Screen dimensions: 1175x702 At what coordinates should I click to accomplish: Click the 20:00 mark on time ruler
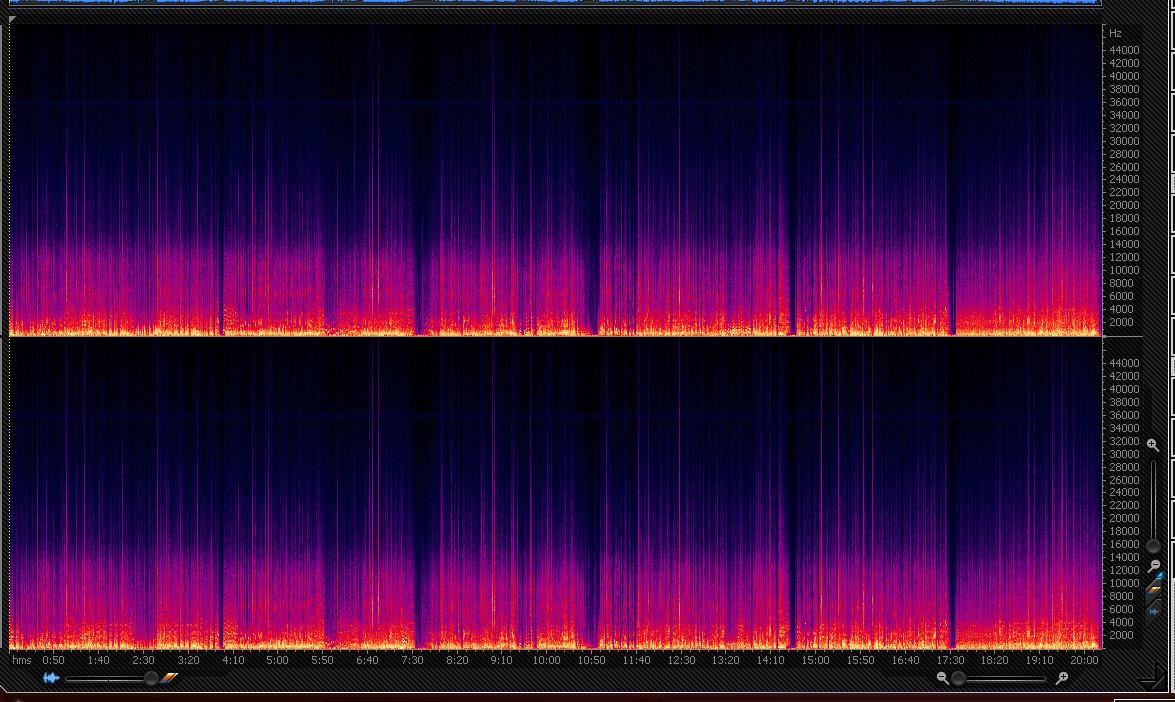1084,660
